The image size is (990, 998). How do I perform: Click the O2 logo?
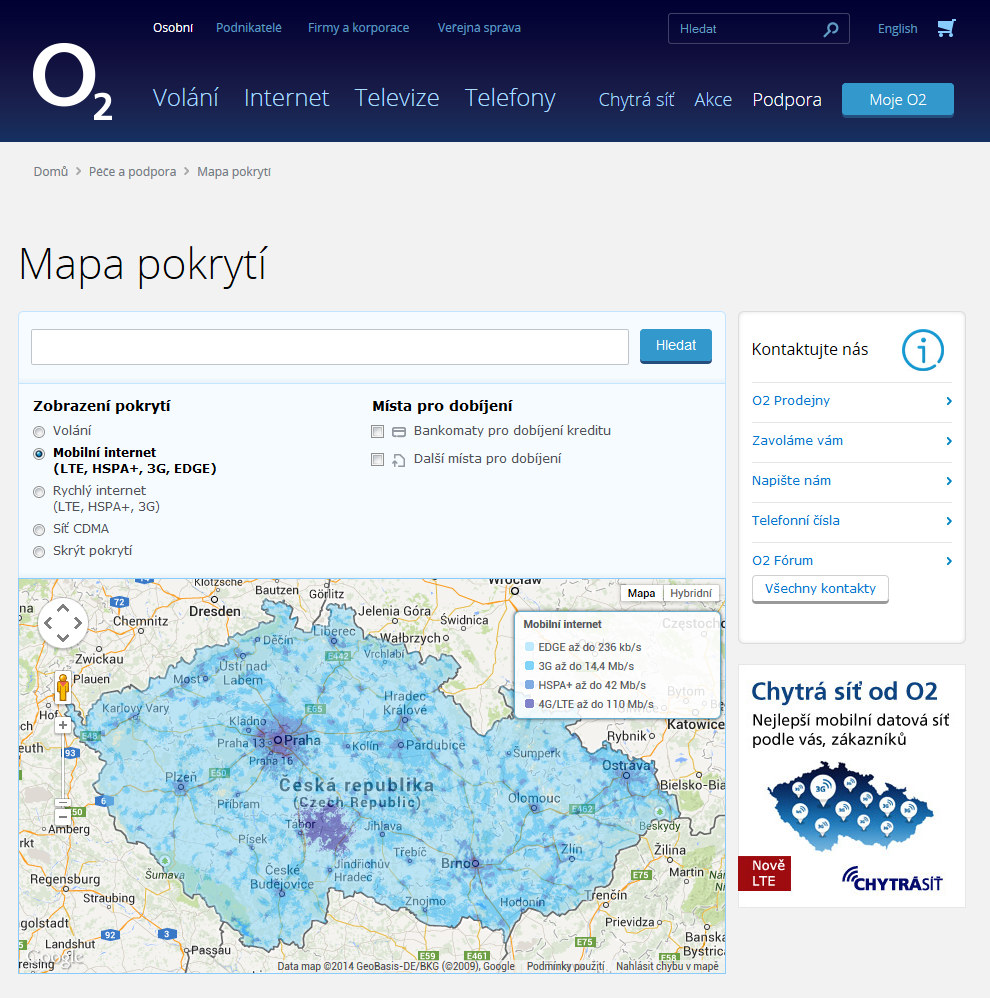click(73, 81)
